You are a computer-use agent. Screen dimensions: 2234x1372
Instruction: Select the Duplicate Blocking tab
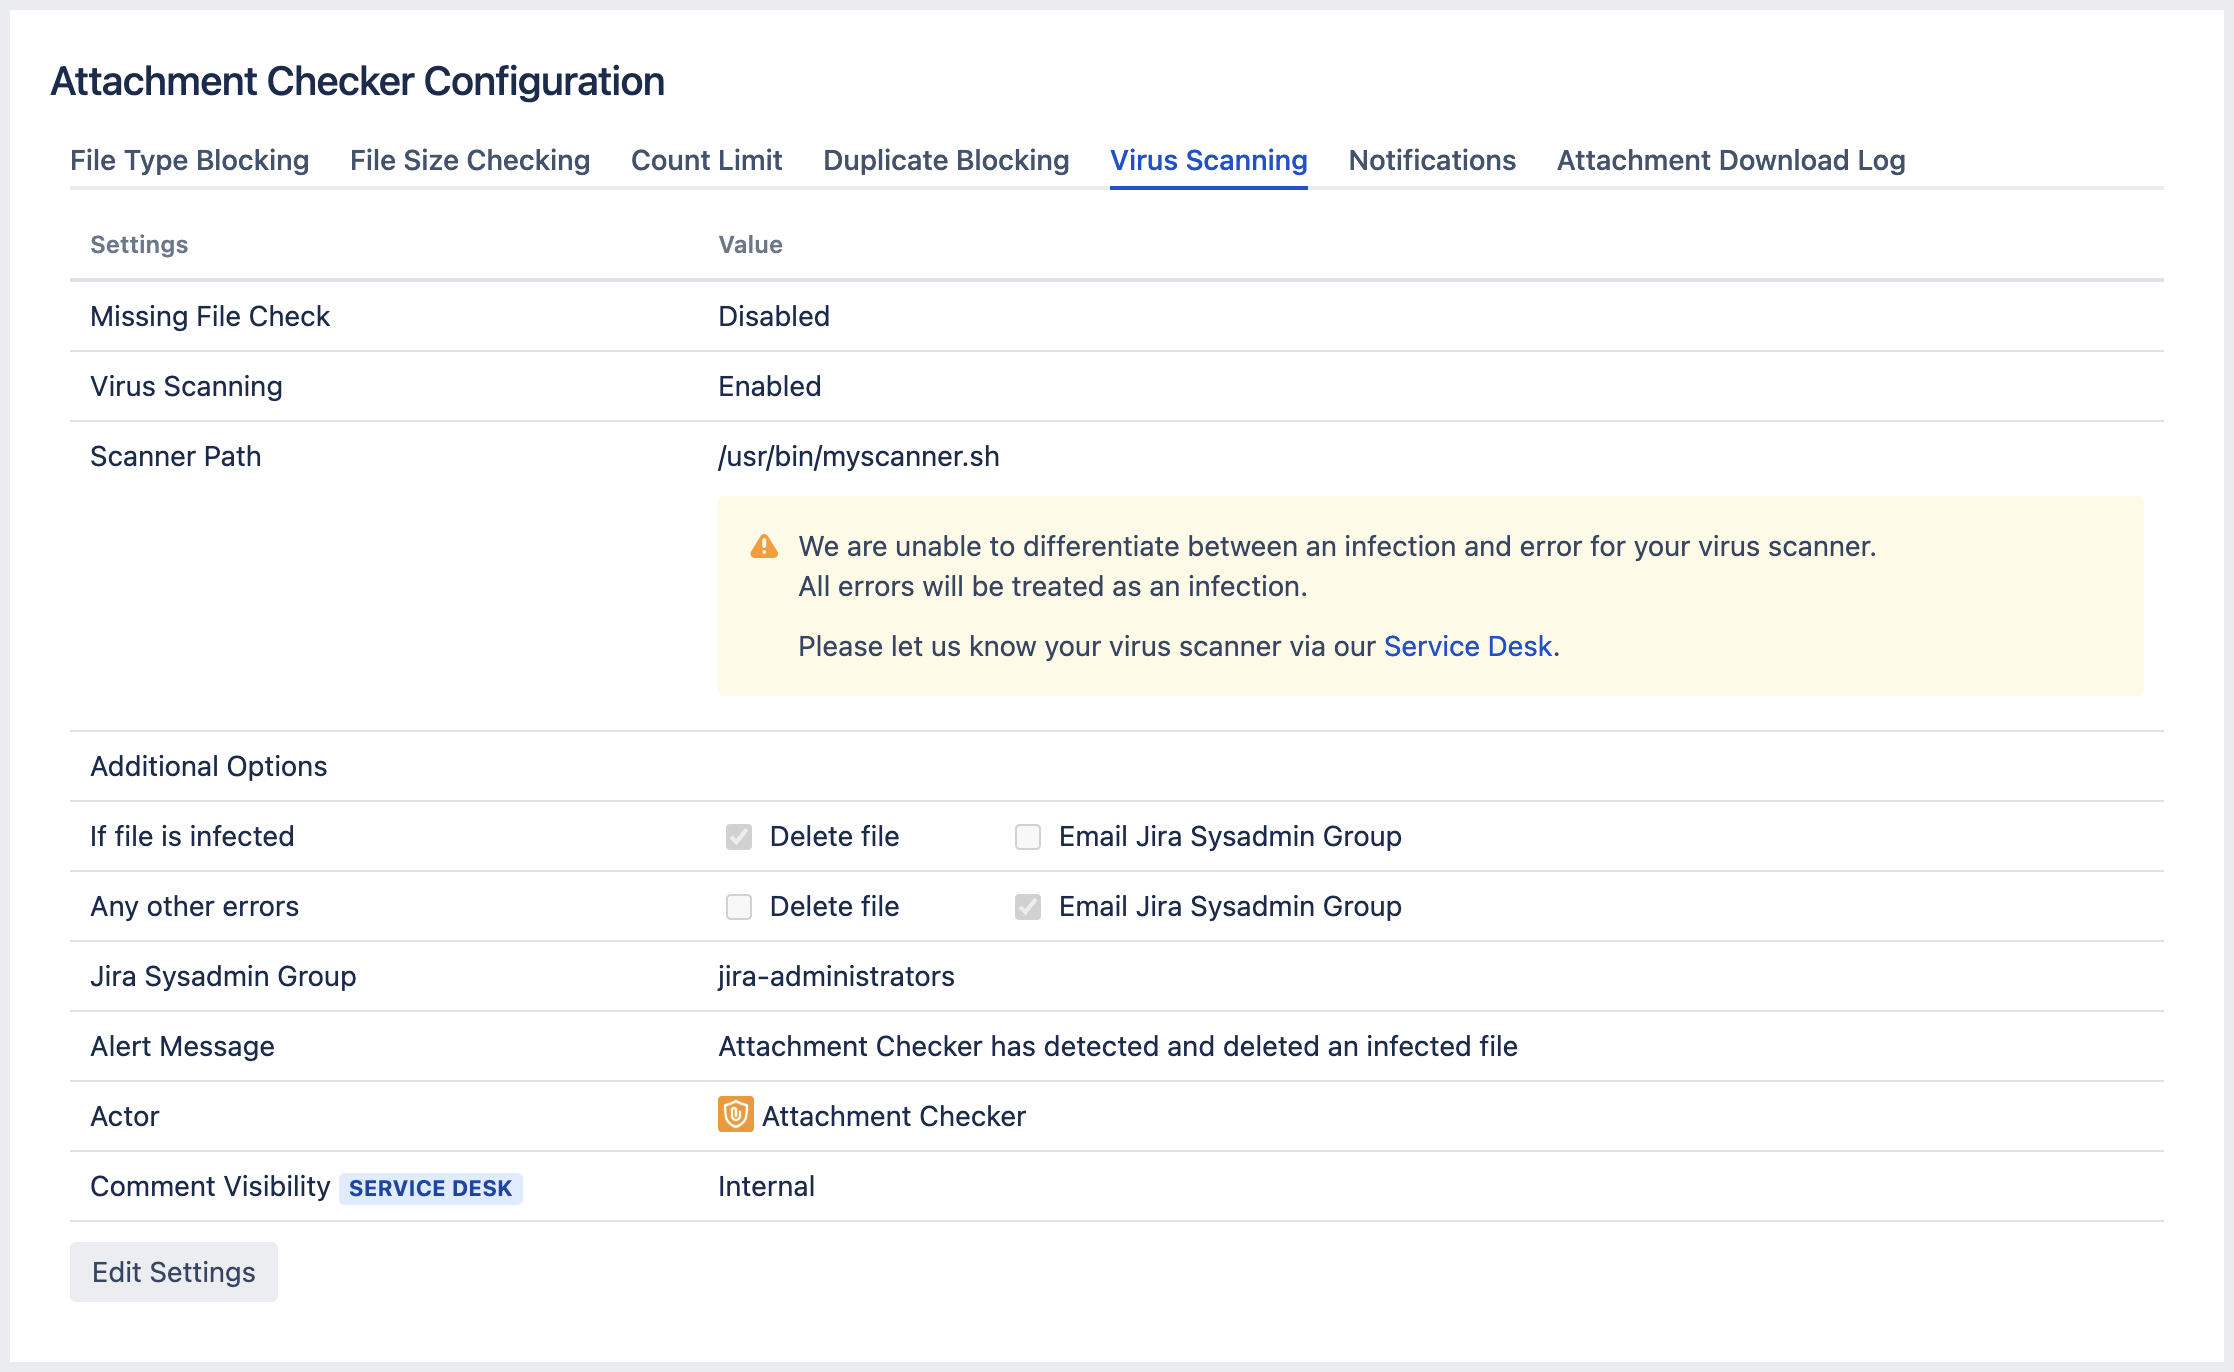tap(946, 160)
